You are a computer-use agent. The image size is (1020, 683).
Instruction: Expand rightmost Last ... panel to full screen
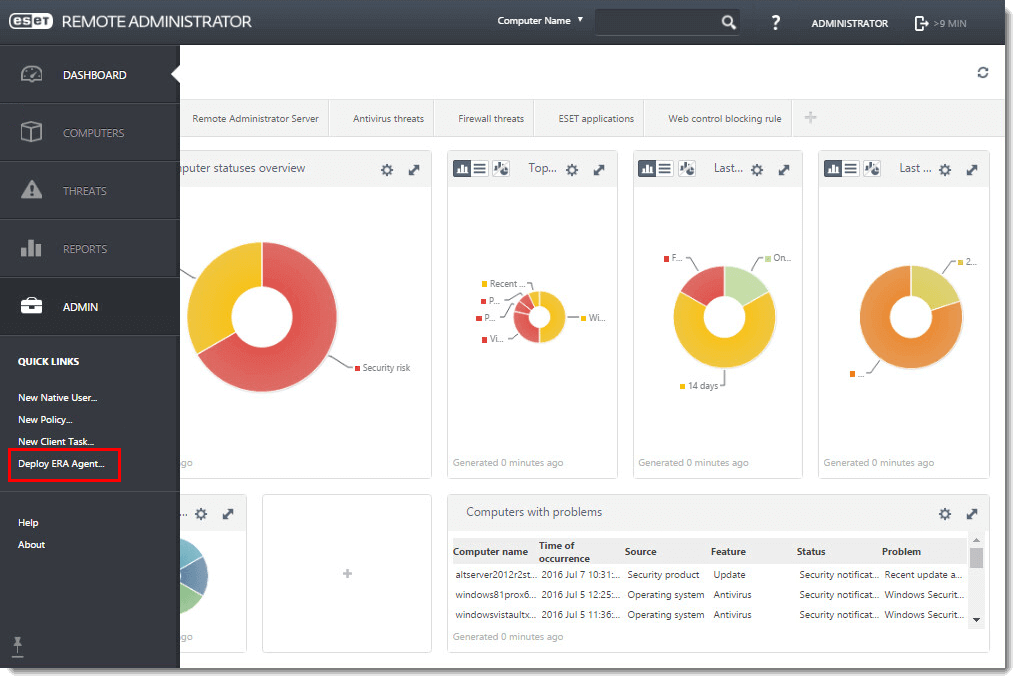pyautogui.click(x=972, y=170)
